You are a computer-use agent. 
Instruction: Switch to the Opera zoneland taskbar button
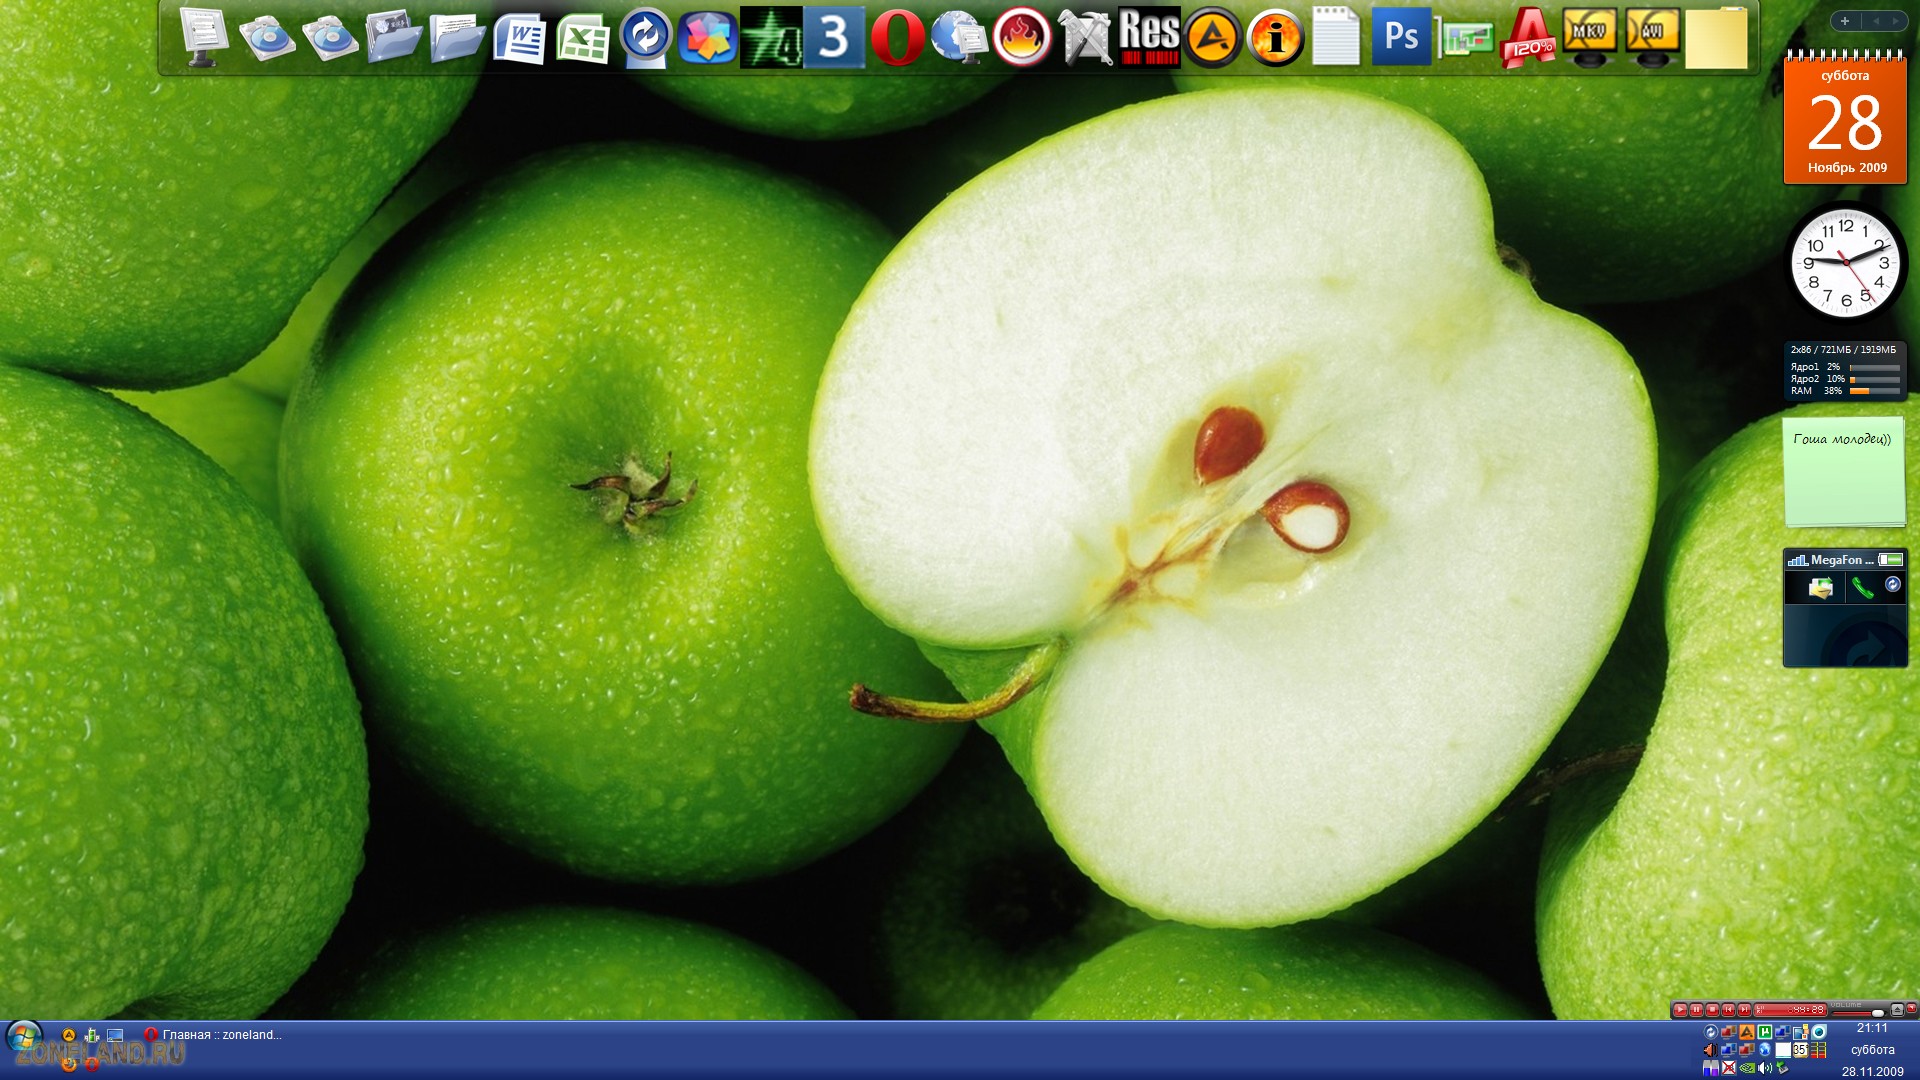(x=214, y=1035)
